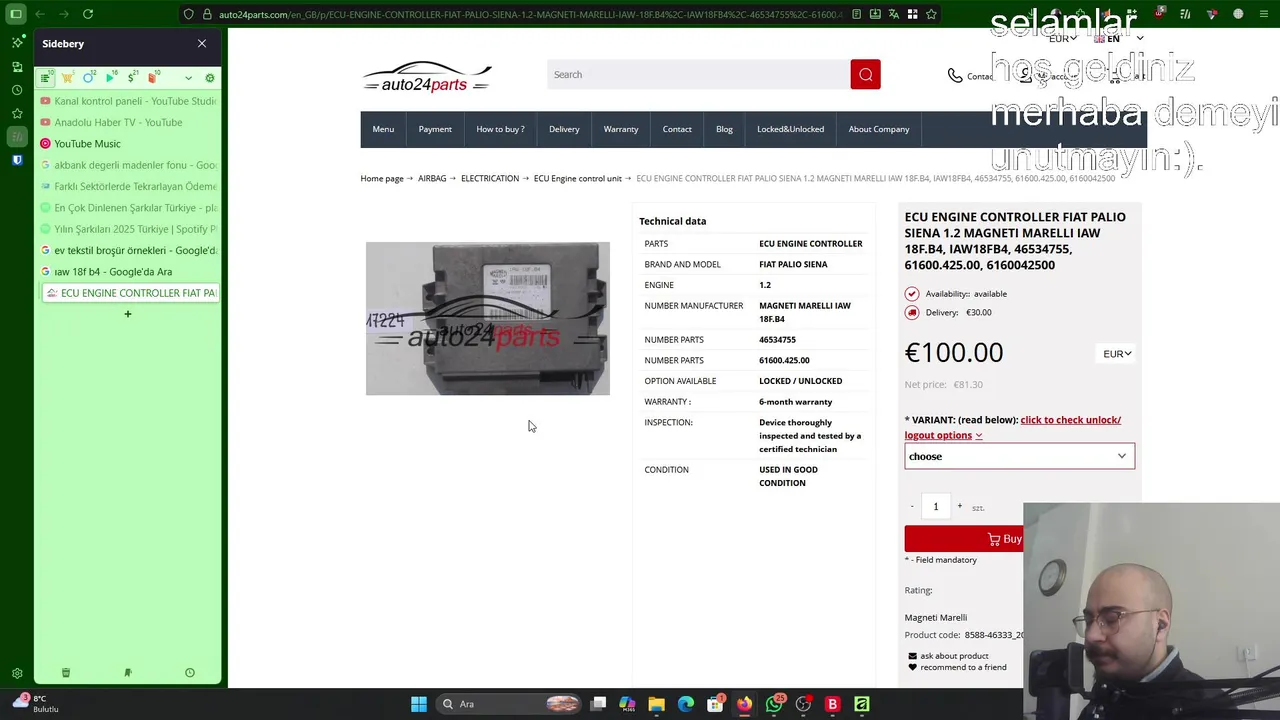Click to check unlock/logout options link
The width and height of the screenshot is (1280, 720).
1013,427
